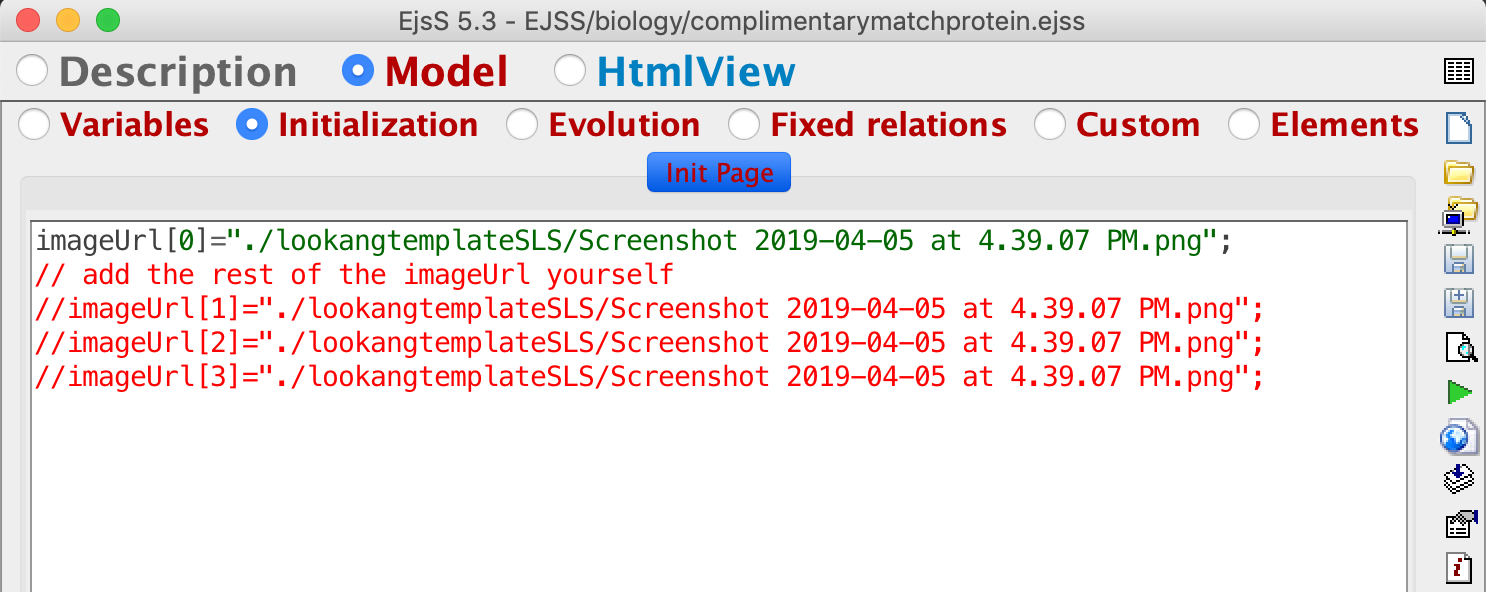Image resolution: width=1486 pixels, height=592 pixels.
Task: Select Fixed relations radio option
Action: [x=743, y=125]
